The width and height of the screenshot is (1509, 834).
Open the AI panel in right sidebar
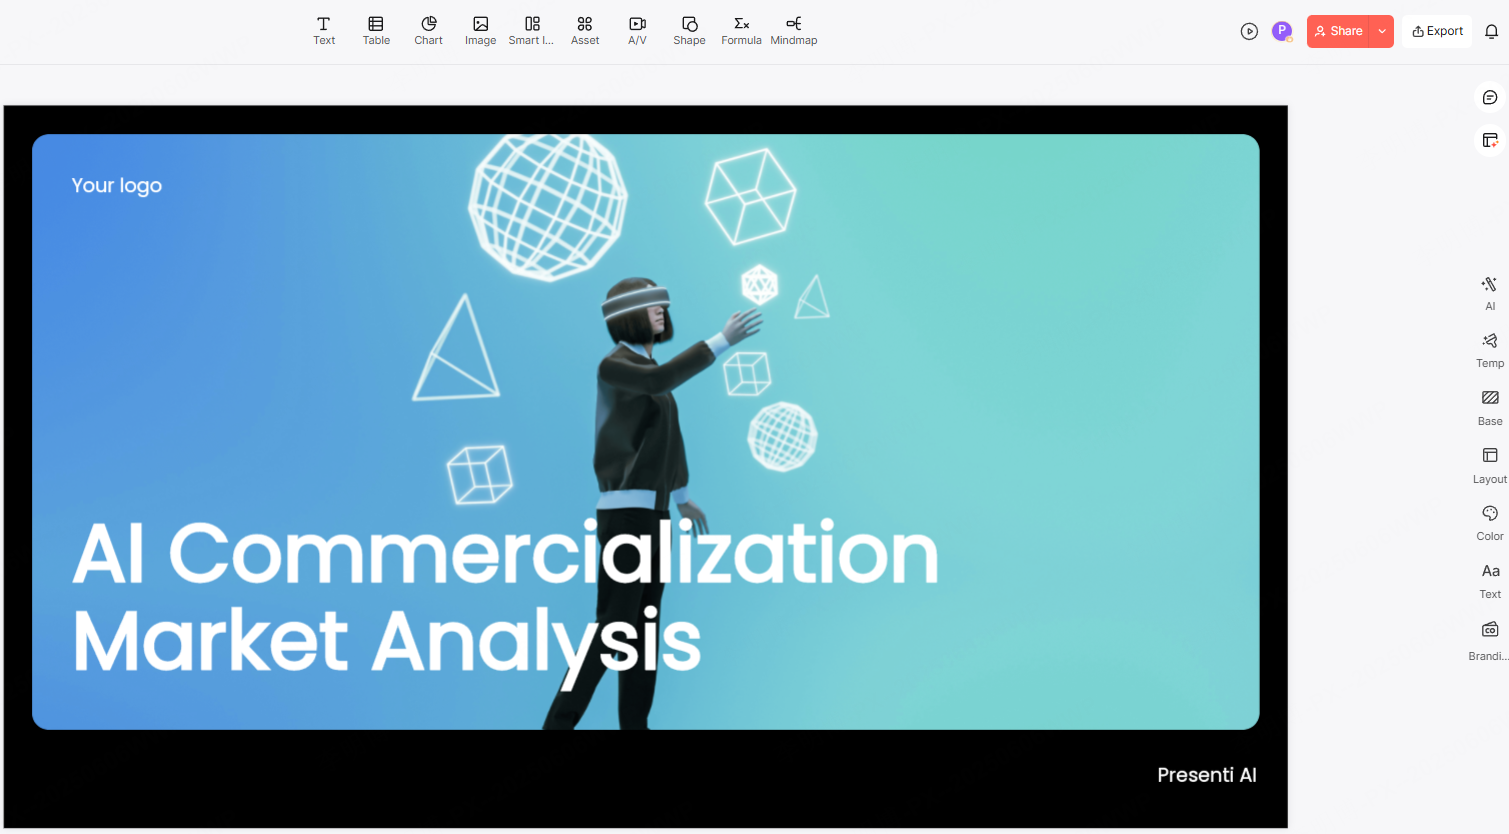[x=1490, y=292]
